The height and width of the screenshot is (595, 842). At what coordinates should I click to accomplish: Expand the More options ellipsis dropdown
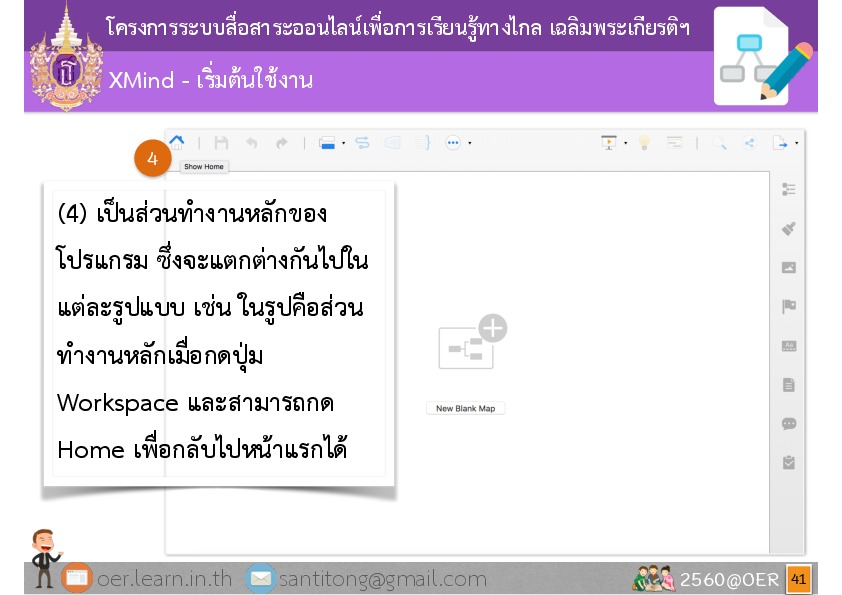[x=469, y=143]
